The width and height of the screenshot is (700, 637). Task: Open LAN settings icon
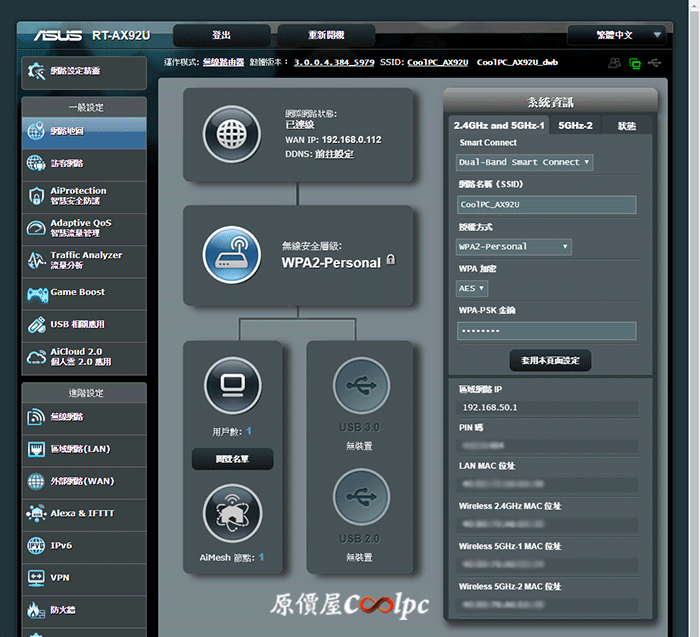tap(36, 449)
